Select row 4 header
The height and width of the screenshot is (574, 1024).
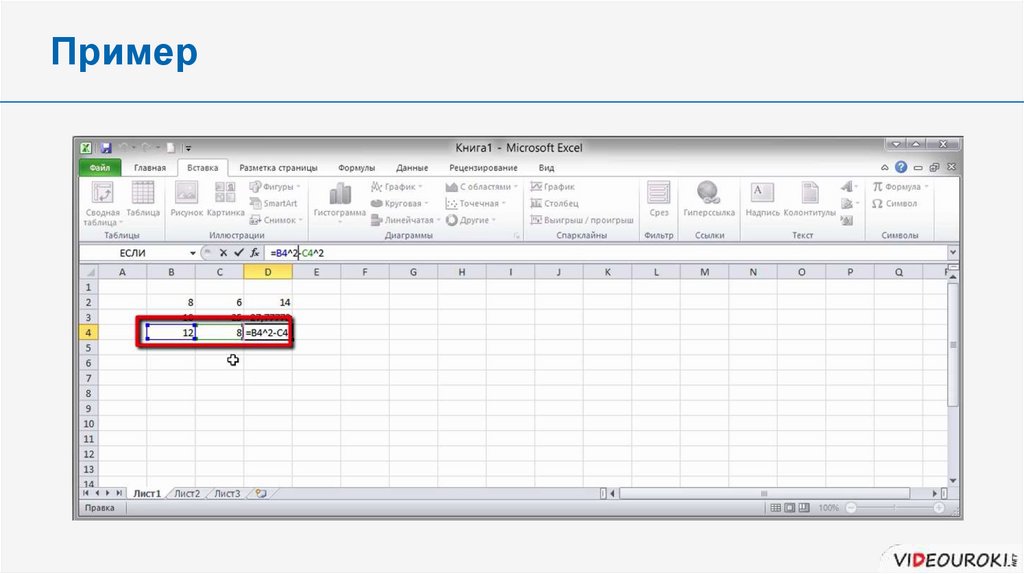[x=89, y=332]
